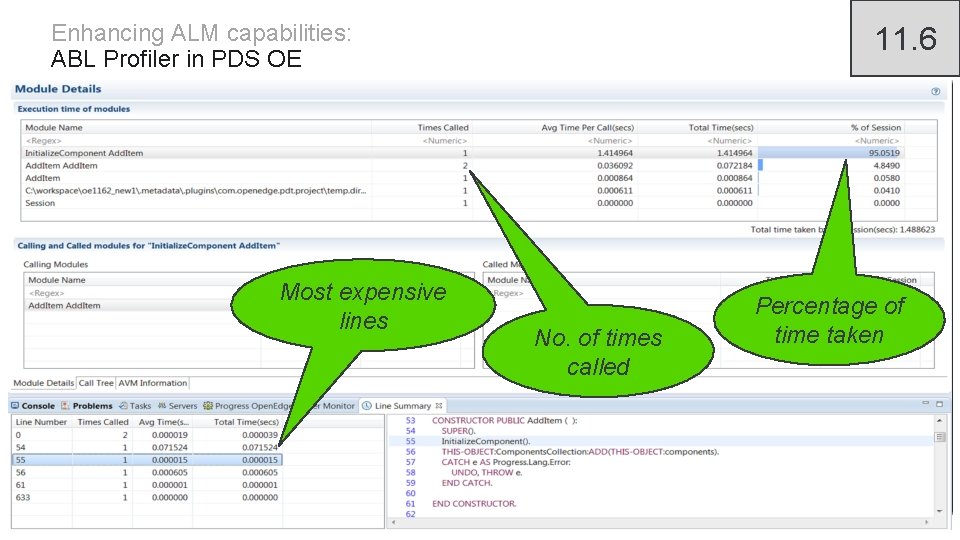The width and height of the screenshot is (960, 540).
Task: Click Avg Time Per Call Numeric filter
Action: 553,140
